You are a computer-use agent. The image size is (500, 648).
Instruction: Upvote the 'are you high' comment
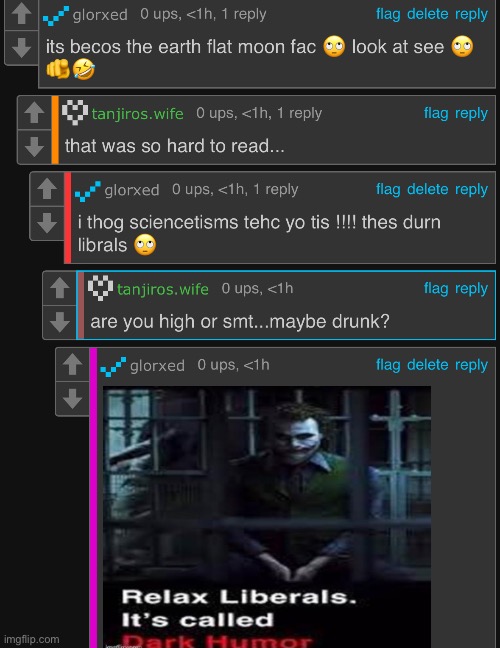[60, 288]
